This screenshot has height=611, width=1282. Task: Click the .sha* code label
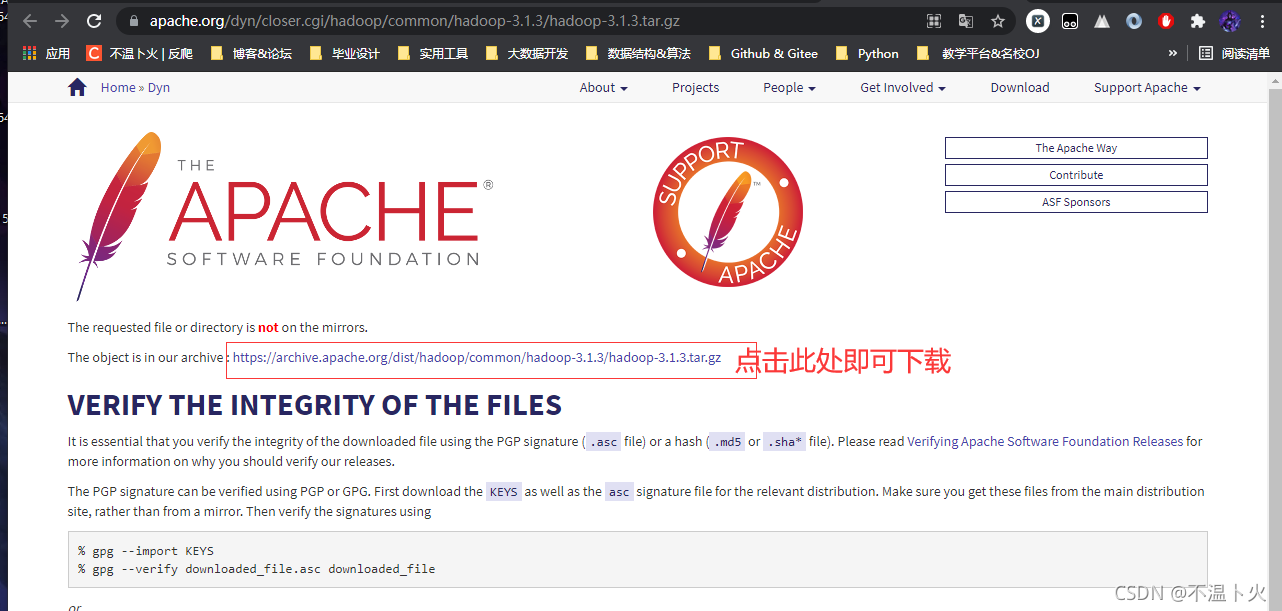coord(784,442)
